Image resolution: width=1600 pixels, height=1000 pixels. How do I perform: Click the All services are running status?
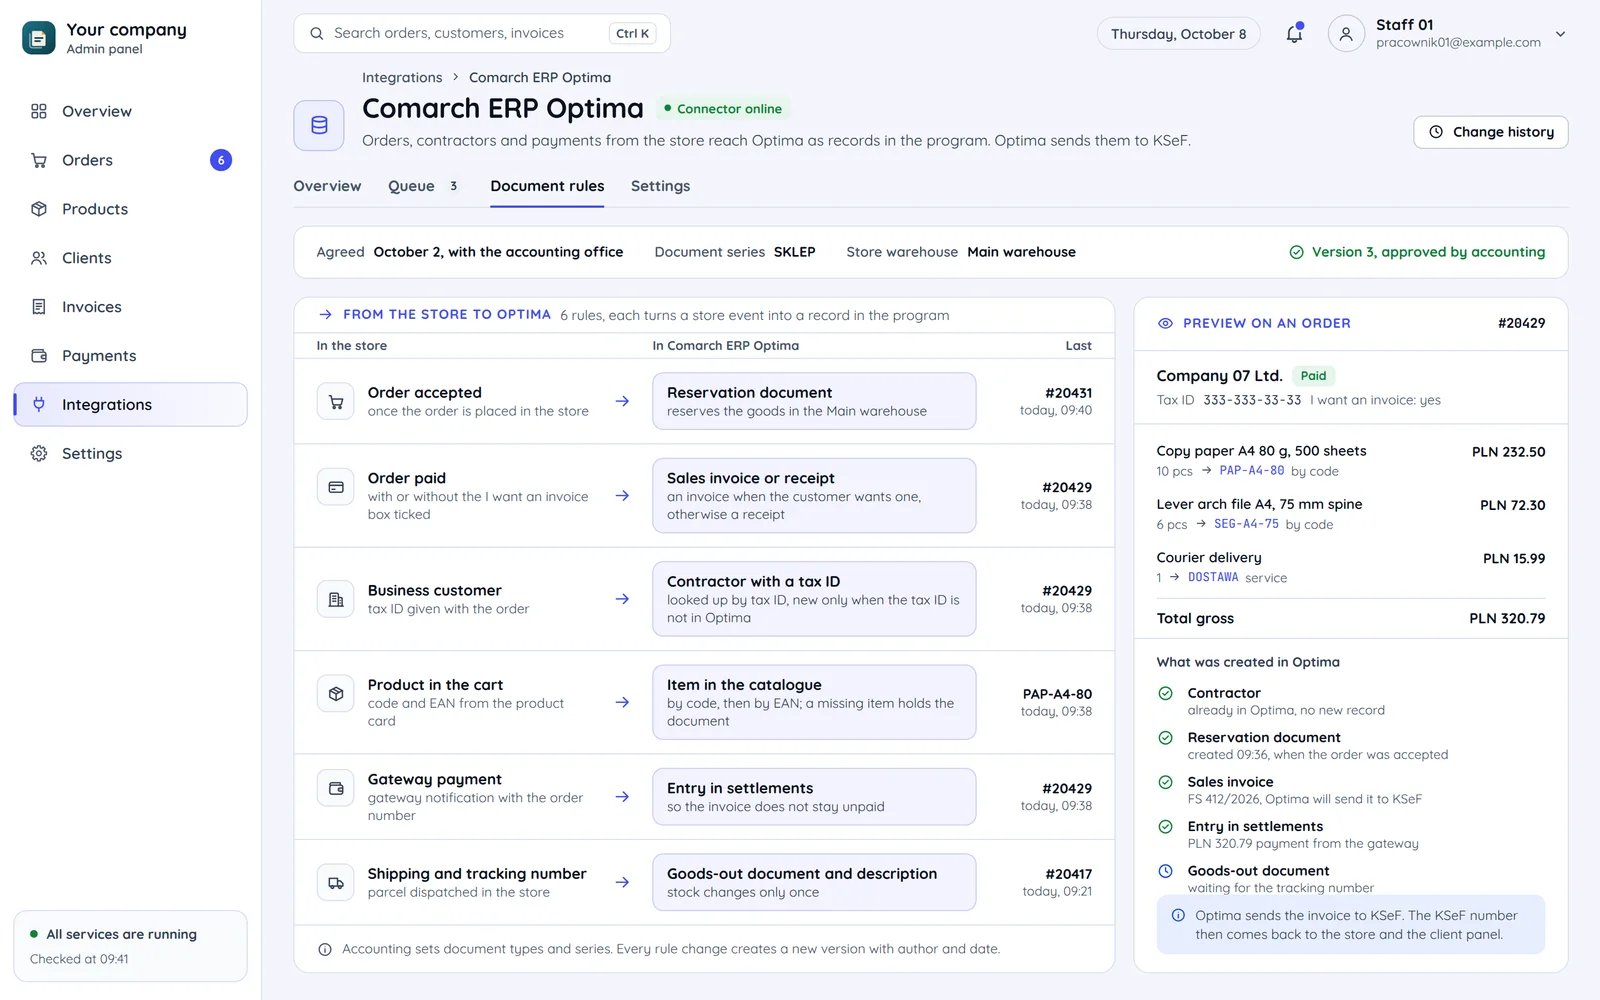click(x=130, y=946)
